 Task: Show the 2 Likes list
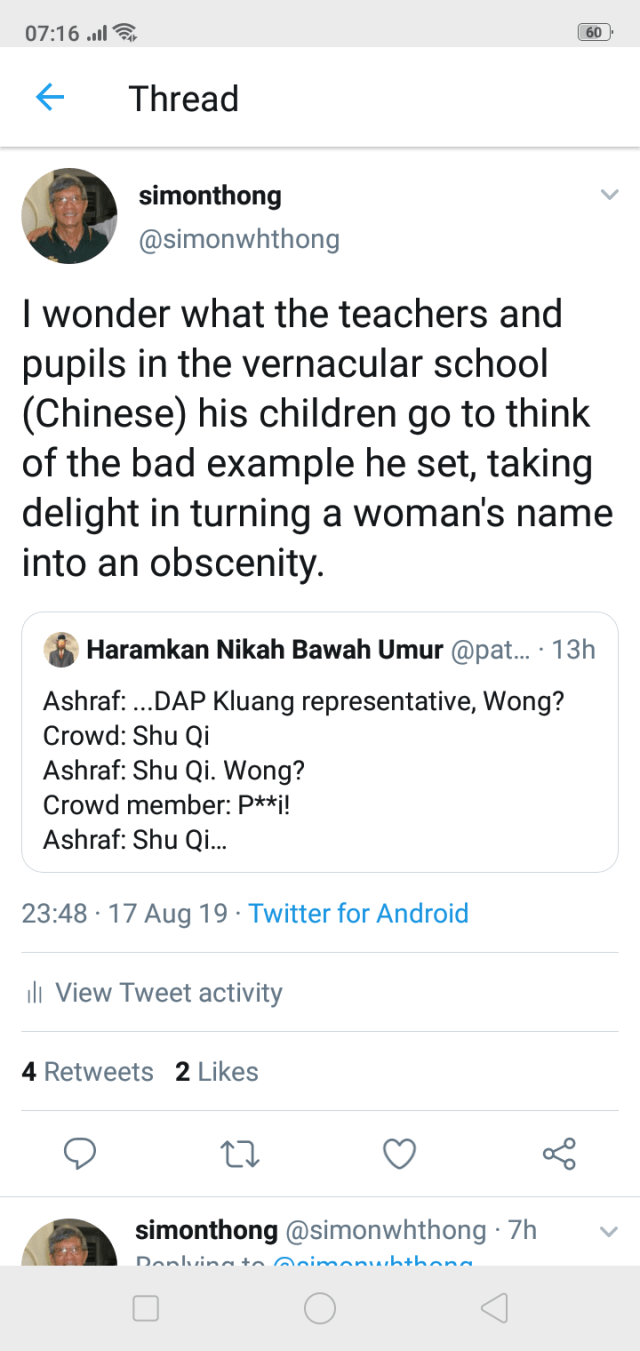point(216,1072)
